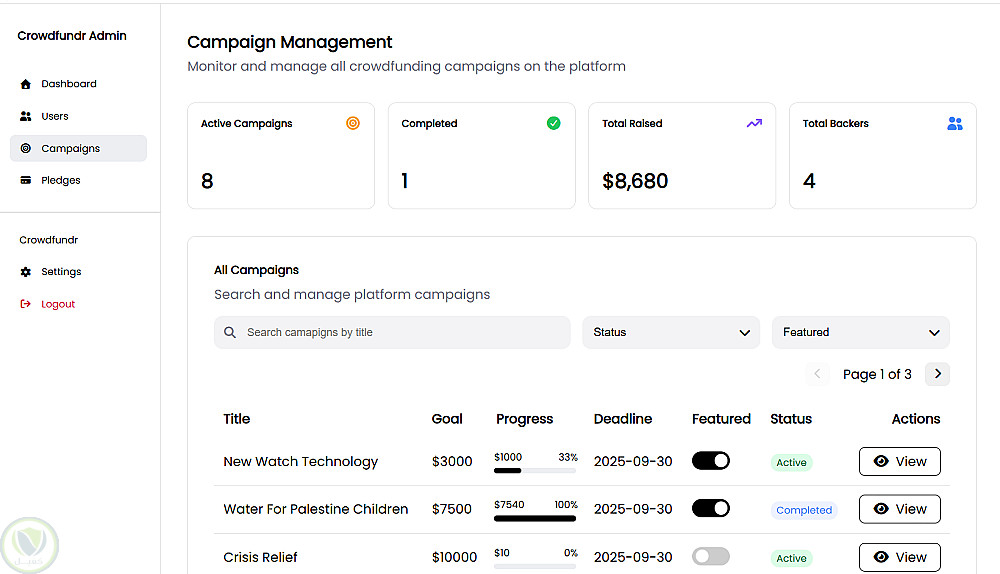Click the Logout arrow icon in sidebar
1000x574 pixels.
(x=26, y=304)
